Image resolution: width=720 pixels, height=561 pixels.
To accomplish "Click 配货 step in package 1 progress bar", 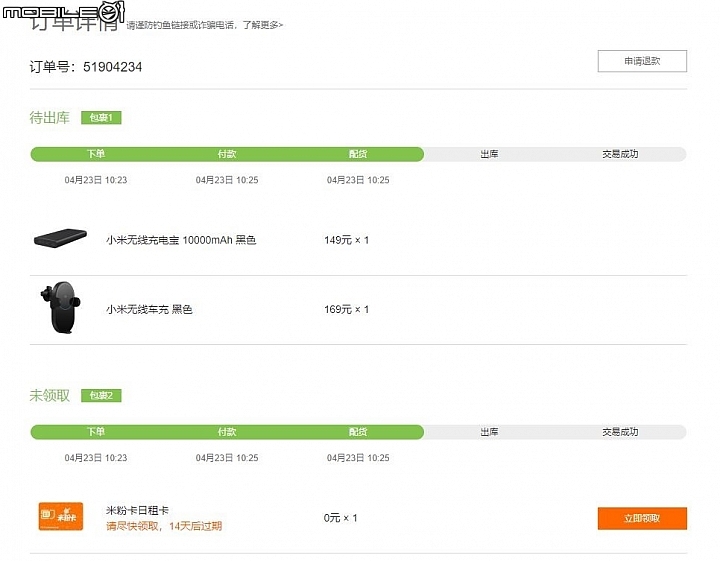I will (358, 154).
